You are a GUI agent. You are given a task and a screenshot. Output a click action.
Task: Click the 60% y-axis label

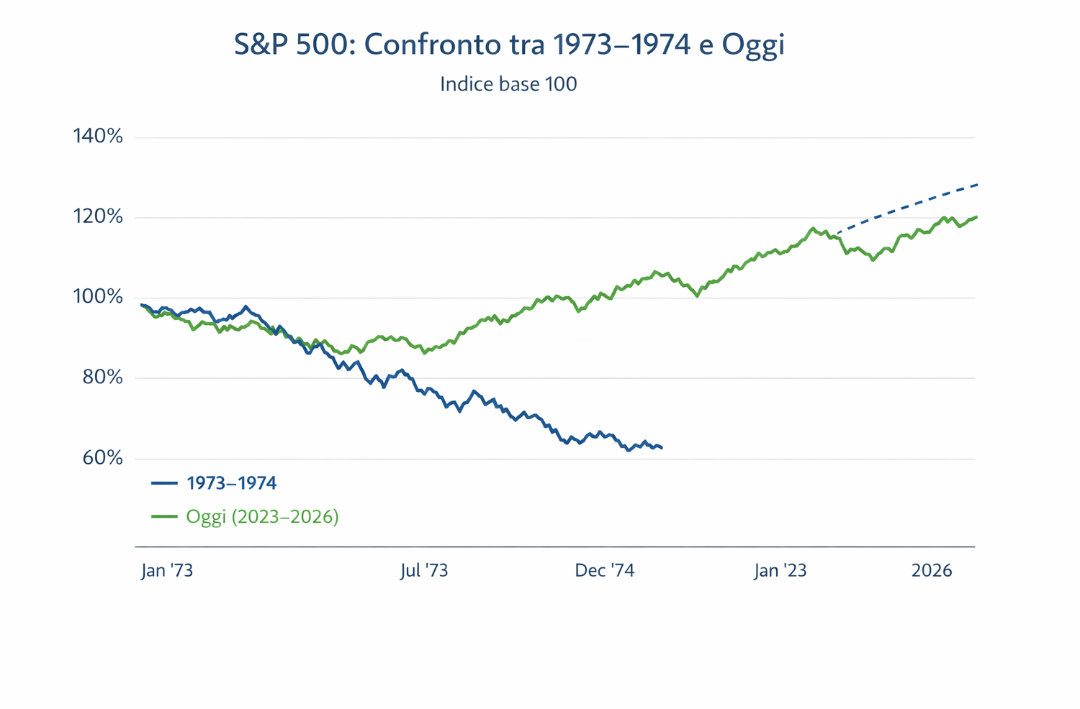point(101,458)
